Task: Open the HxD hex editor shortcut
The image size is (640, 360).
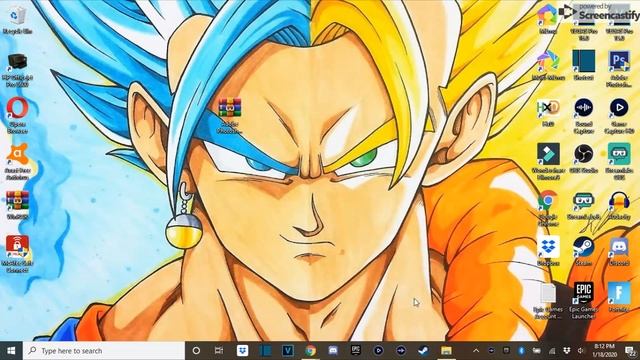Action: point(548,112)
